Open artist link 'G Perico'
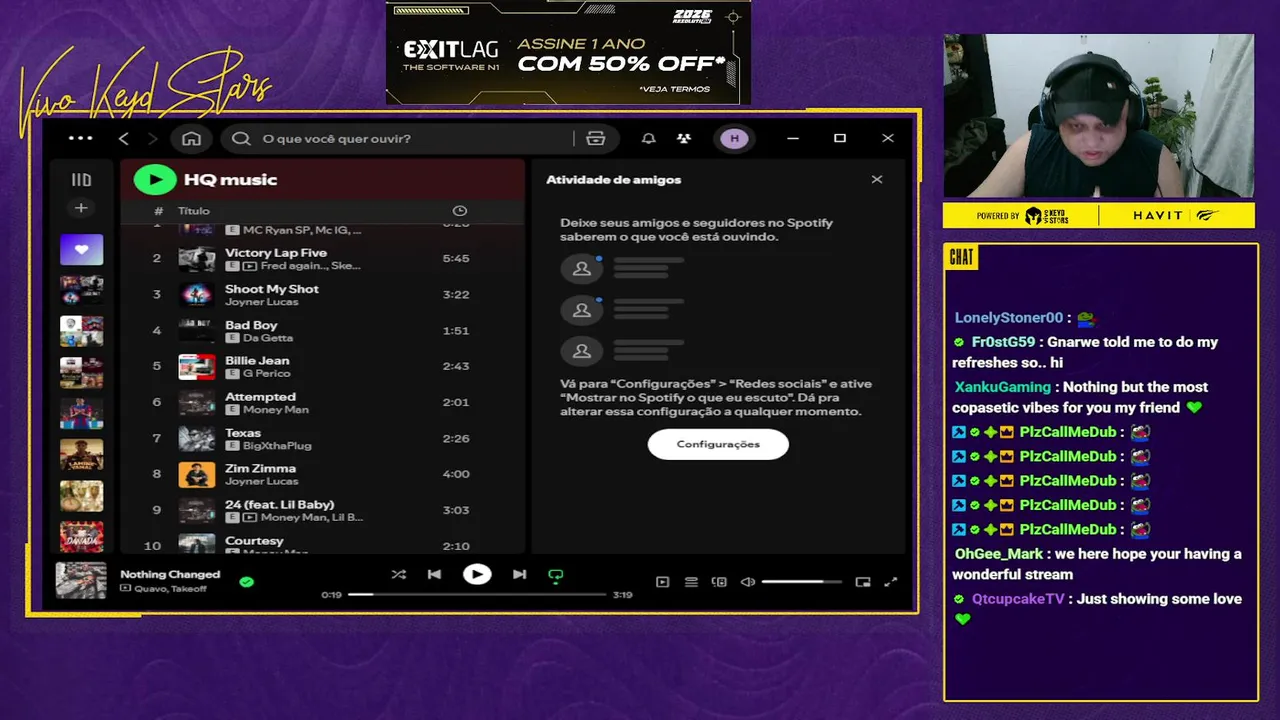 (266, 374)
